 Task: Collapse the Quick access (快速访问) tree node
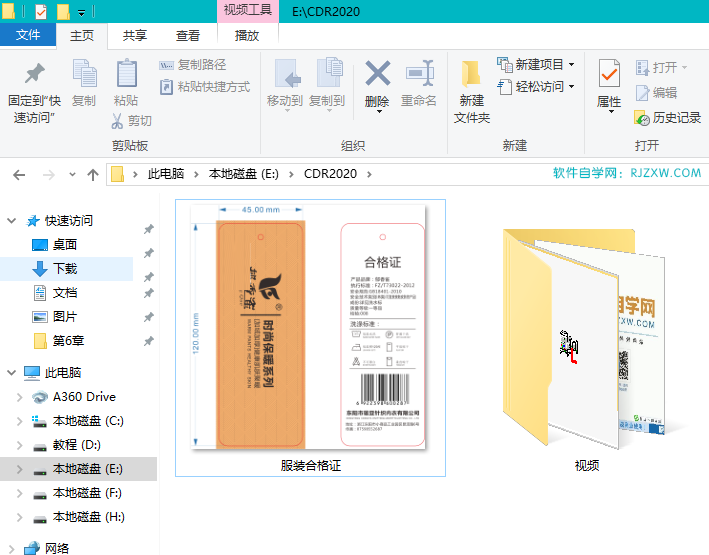coord(12,221)
